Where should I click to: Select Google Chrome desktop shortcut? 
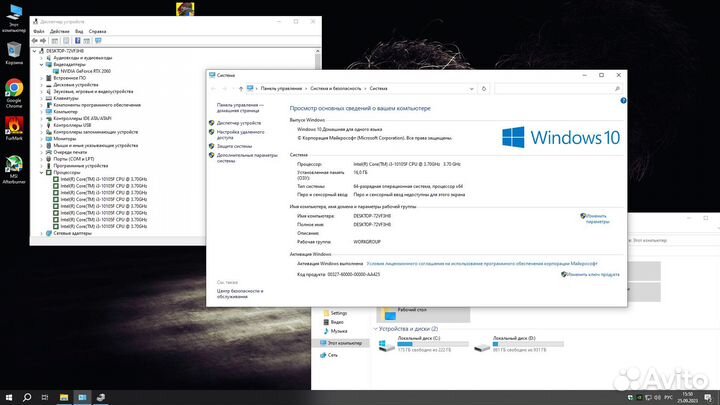coord(14,94)
